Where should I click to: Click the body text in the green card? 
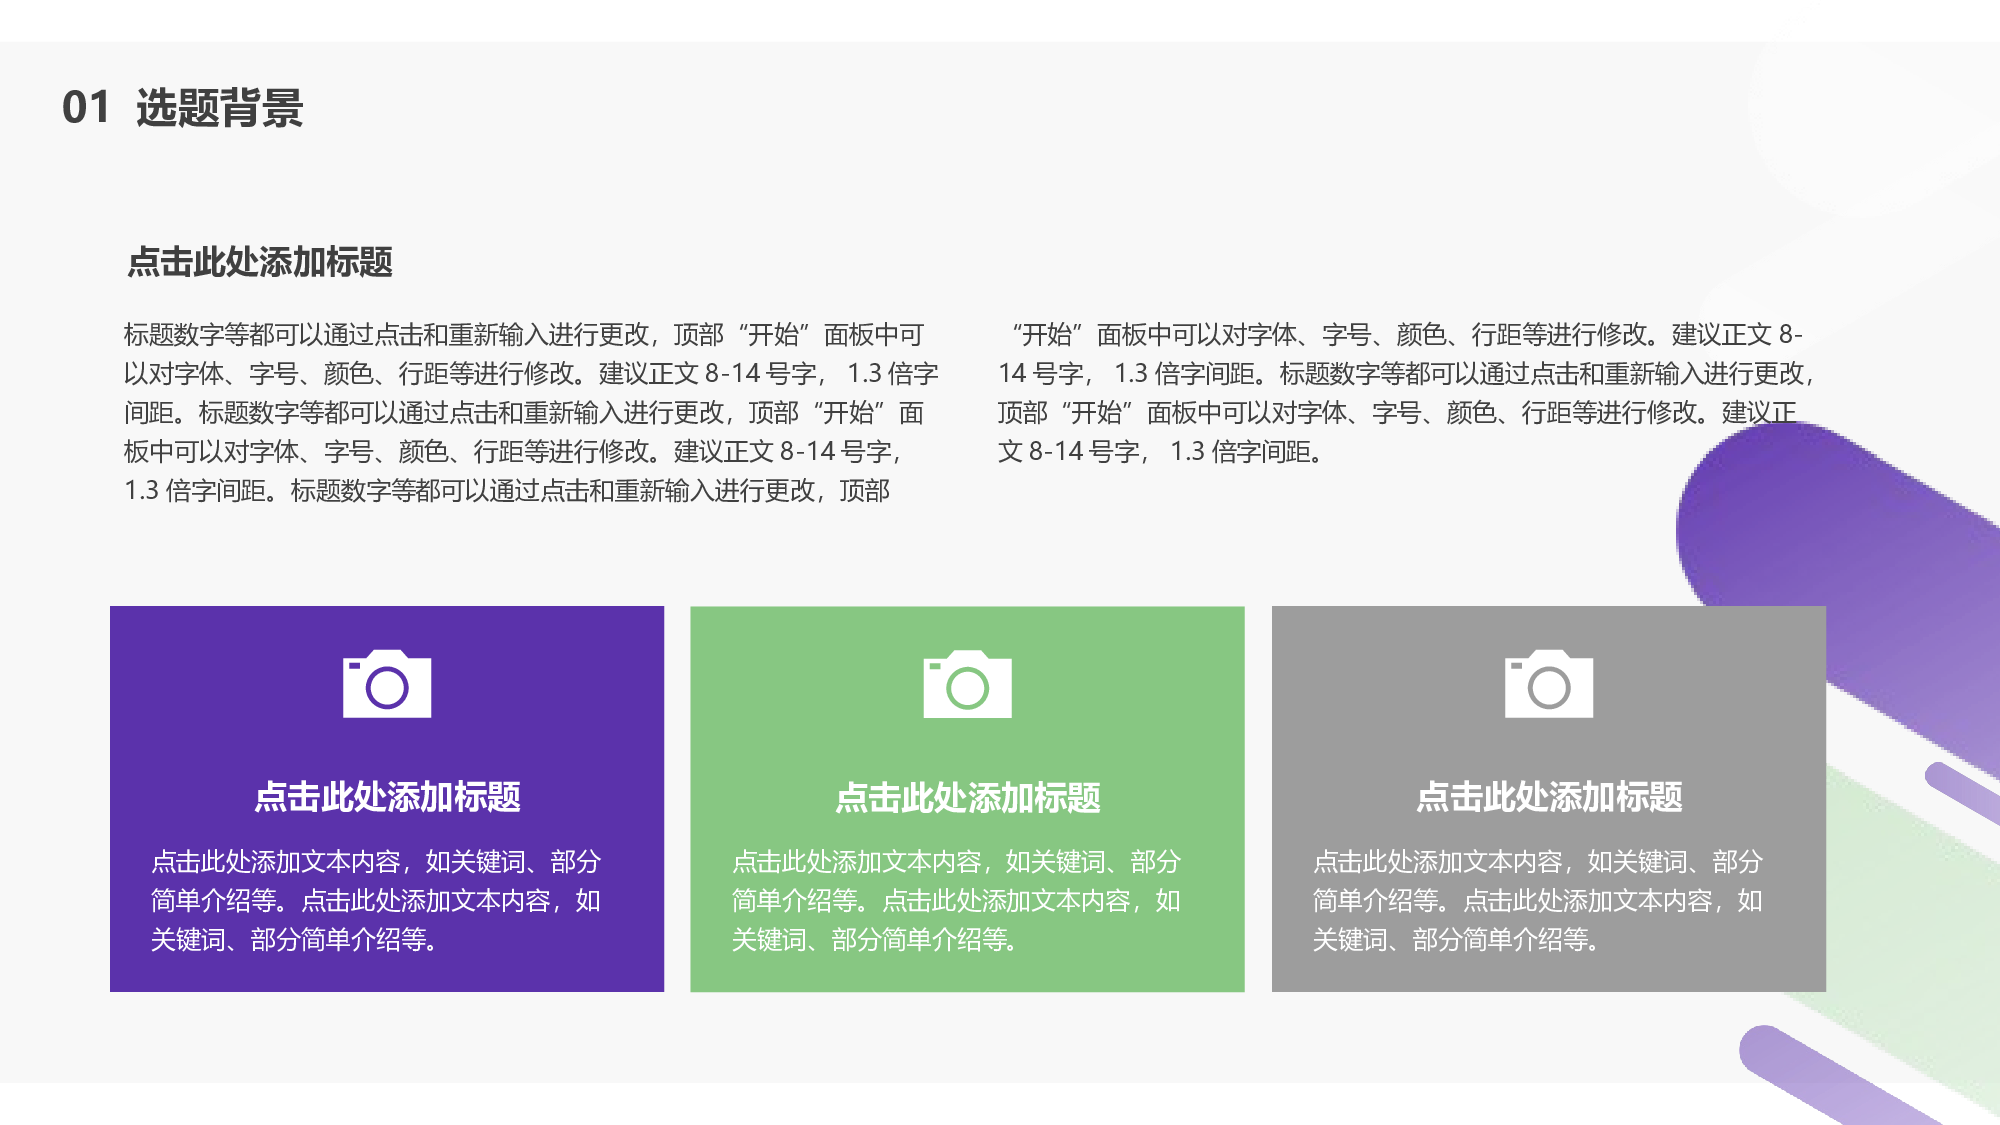956,900
